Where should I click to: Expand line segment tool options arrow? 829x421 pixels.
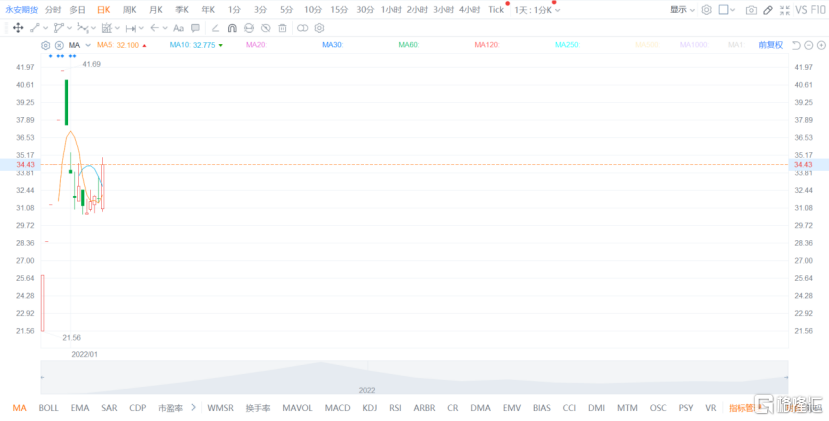pyautogui.click(x=45, y=29)
